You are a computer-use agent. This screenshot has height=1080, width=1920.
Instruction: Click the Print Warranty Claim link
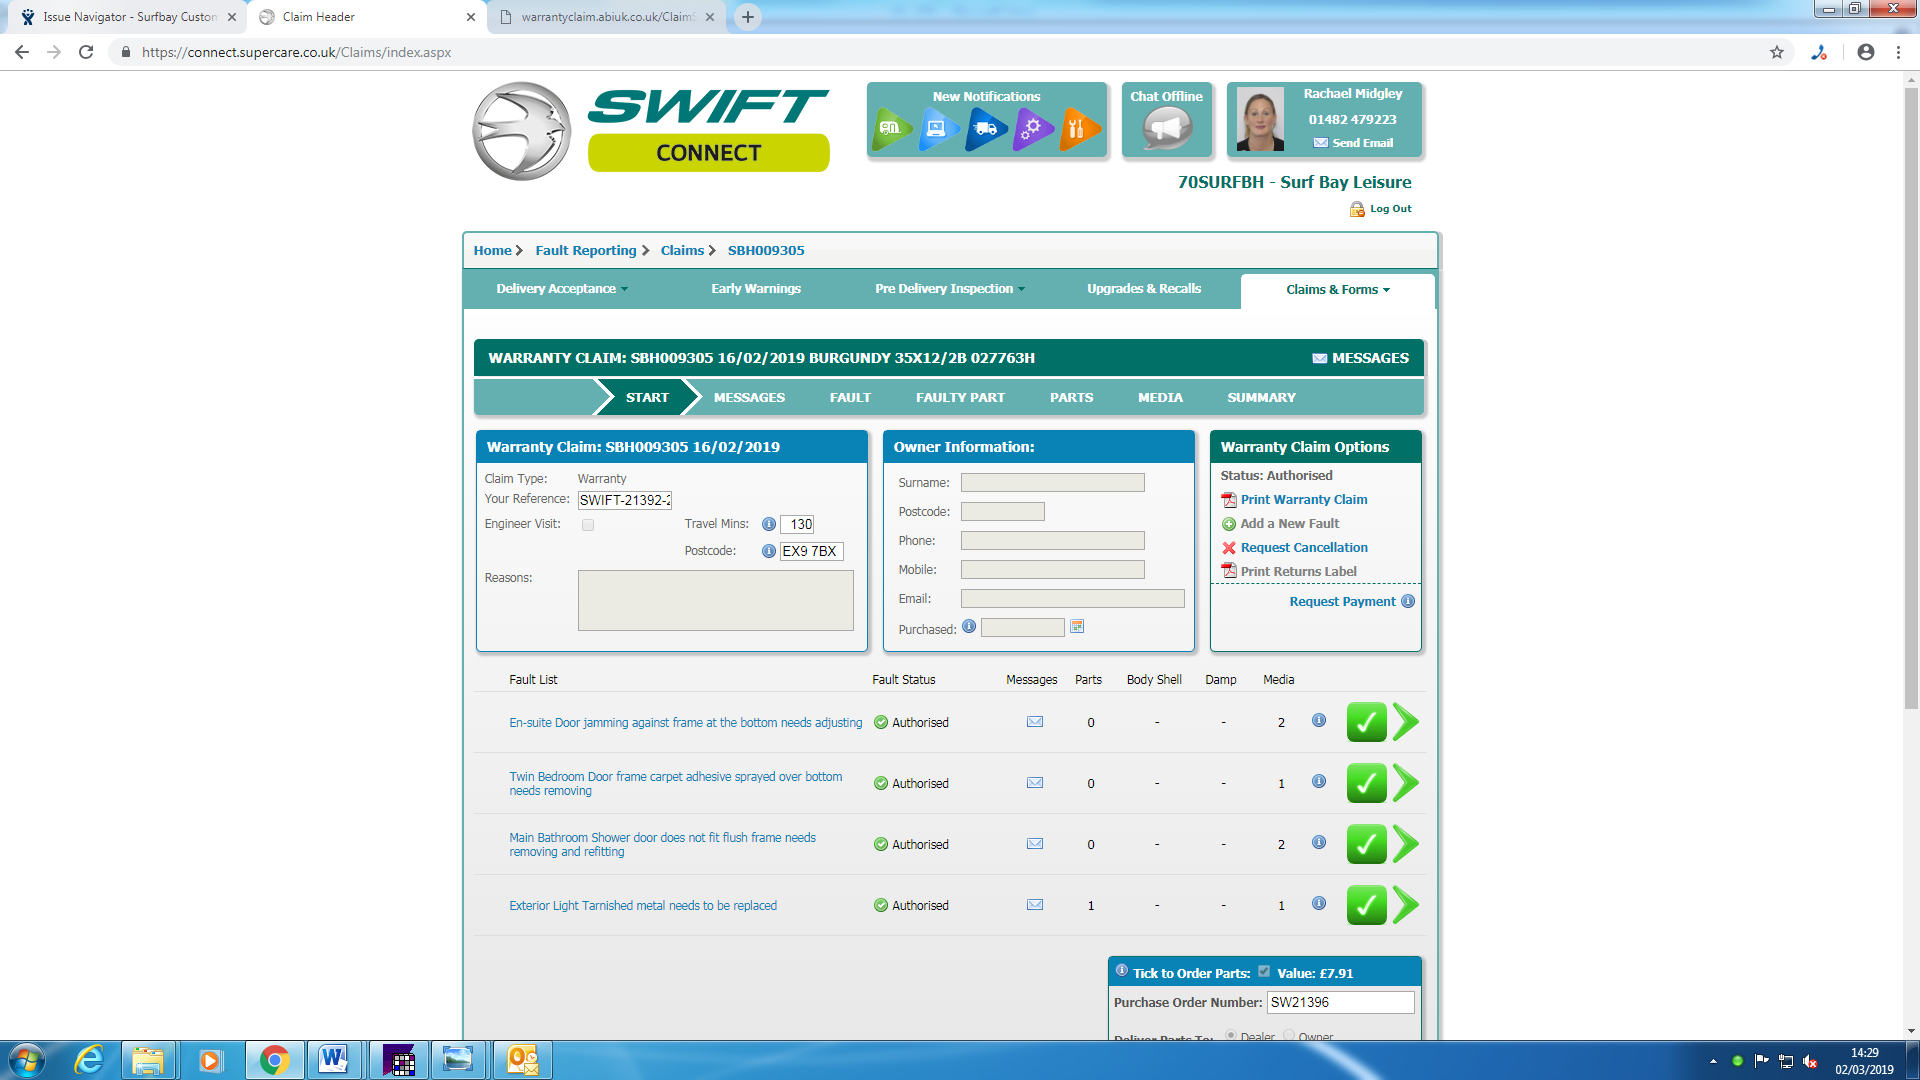[1303, 500]
